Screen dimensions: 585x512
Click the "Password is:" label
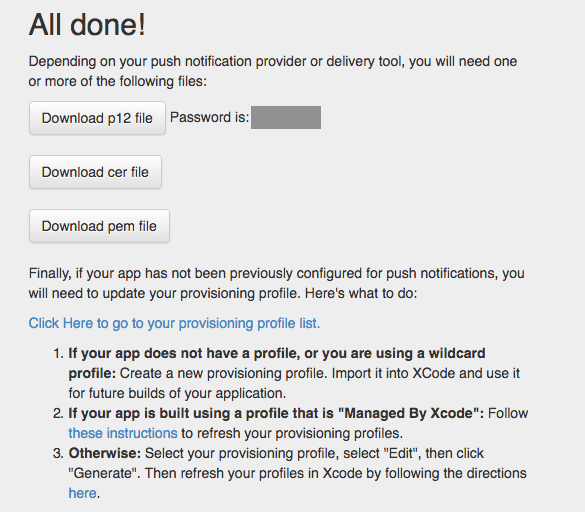209,118
